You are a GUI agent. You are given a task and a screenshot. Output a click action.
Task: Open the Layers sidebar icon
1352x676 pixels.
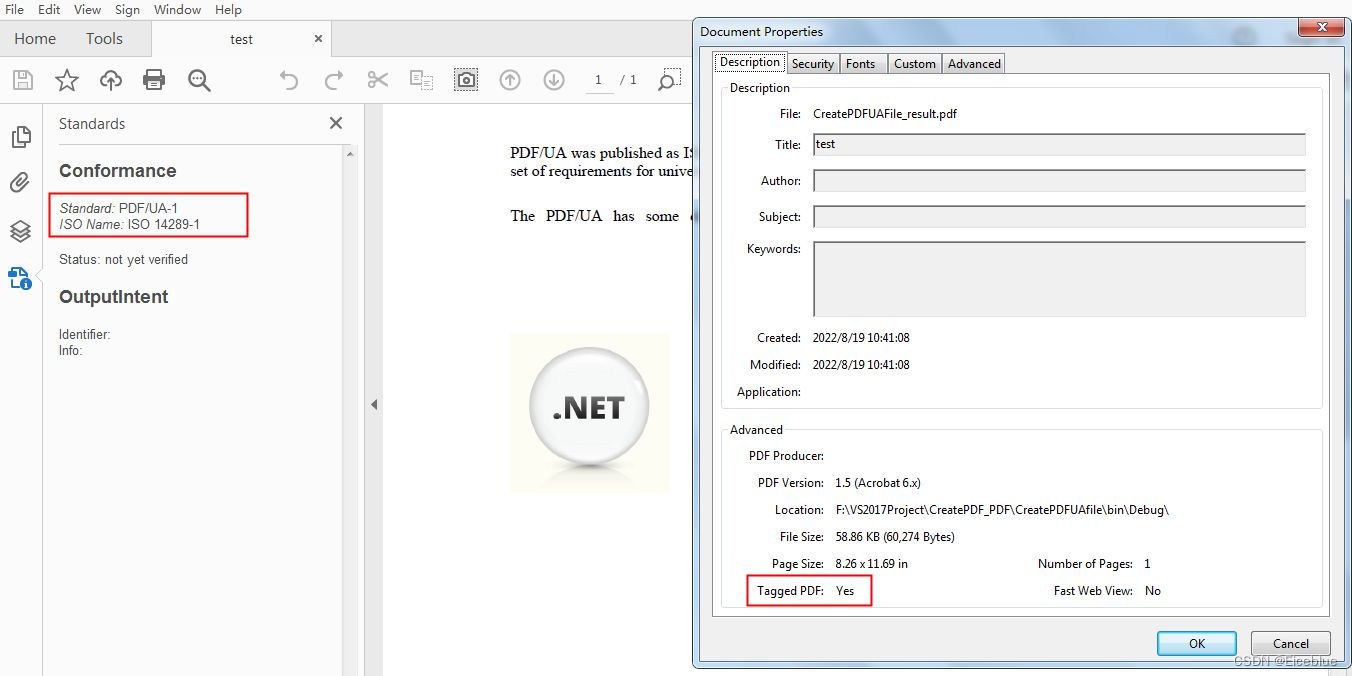[x=20, y=231]
